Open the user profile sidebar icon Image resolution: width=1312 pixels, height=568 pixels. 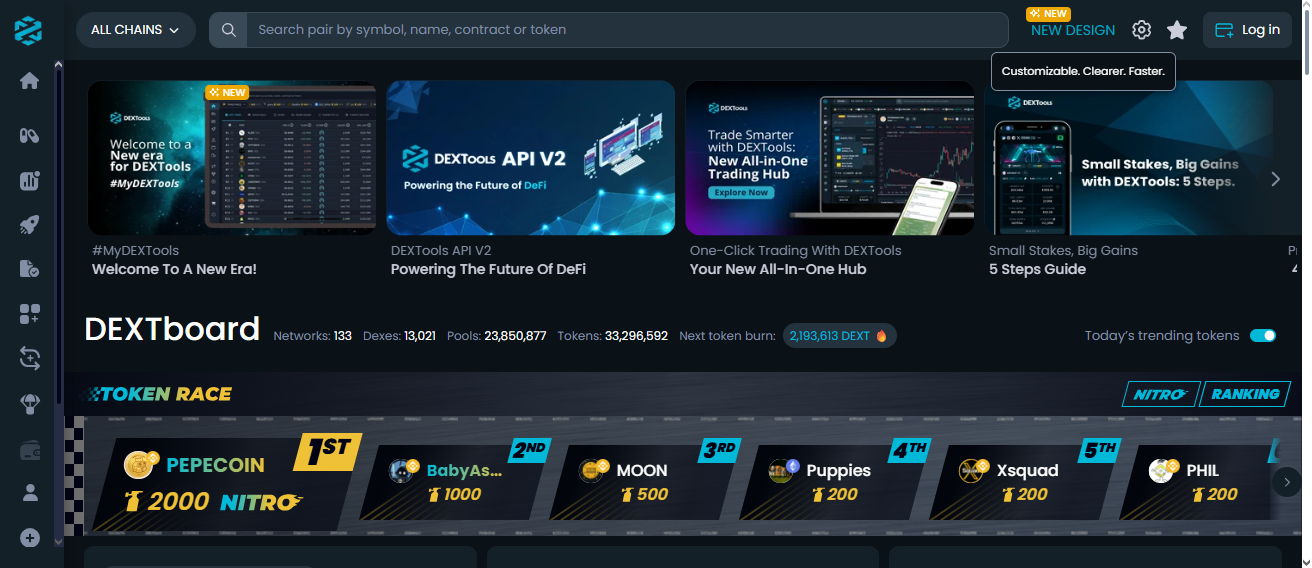coord(29,492)
